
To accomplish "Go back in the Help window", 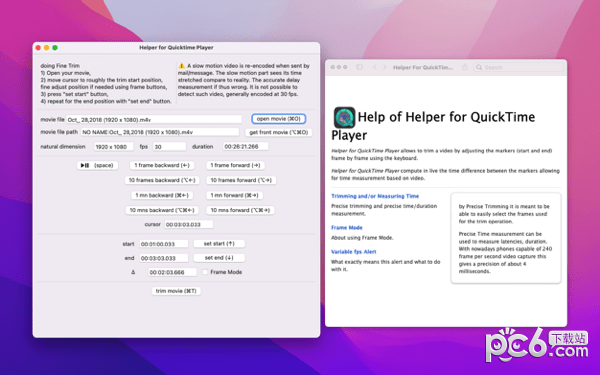I will tap(375, 67).
